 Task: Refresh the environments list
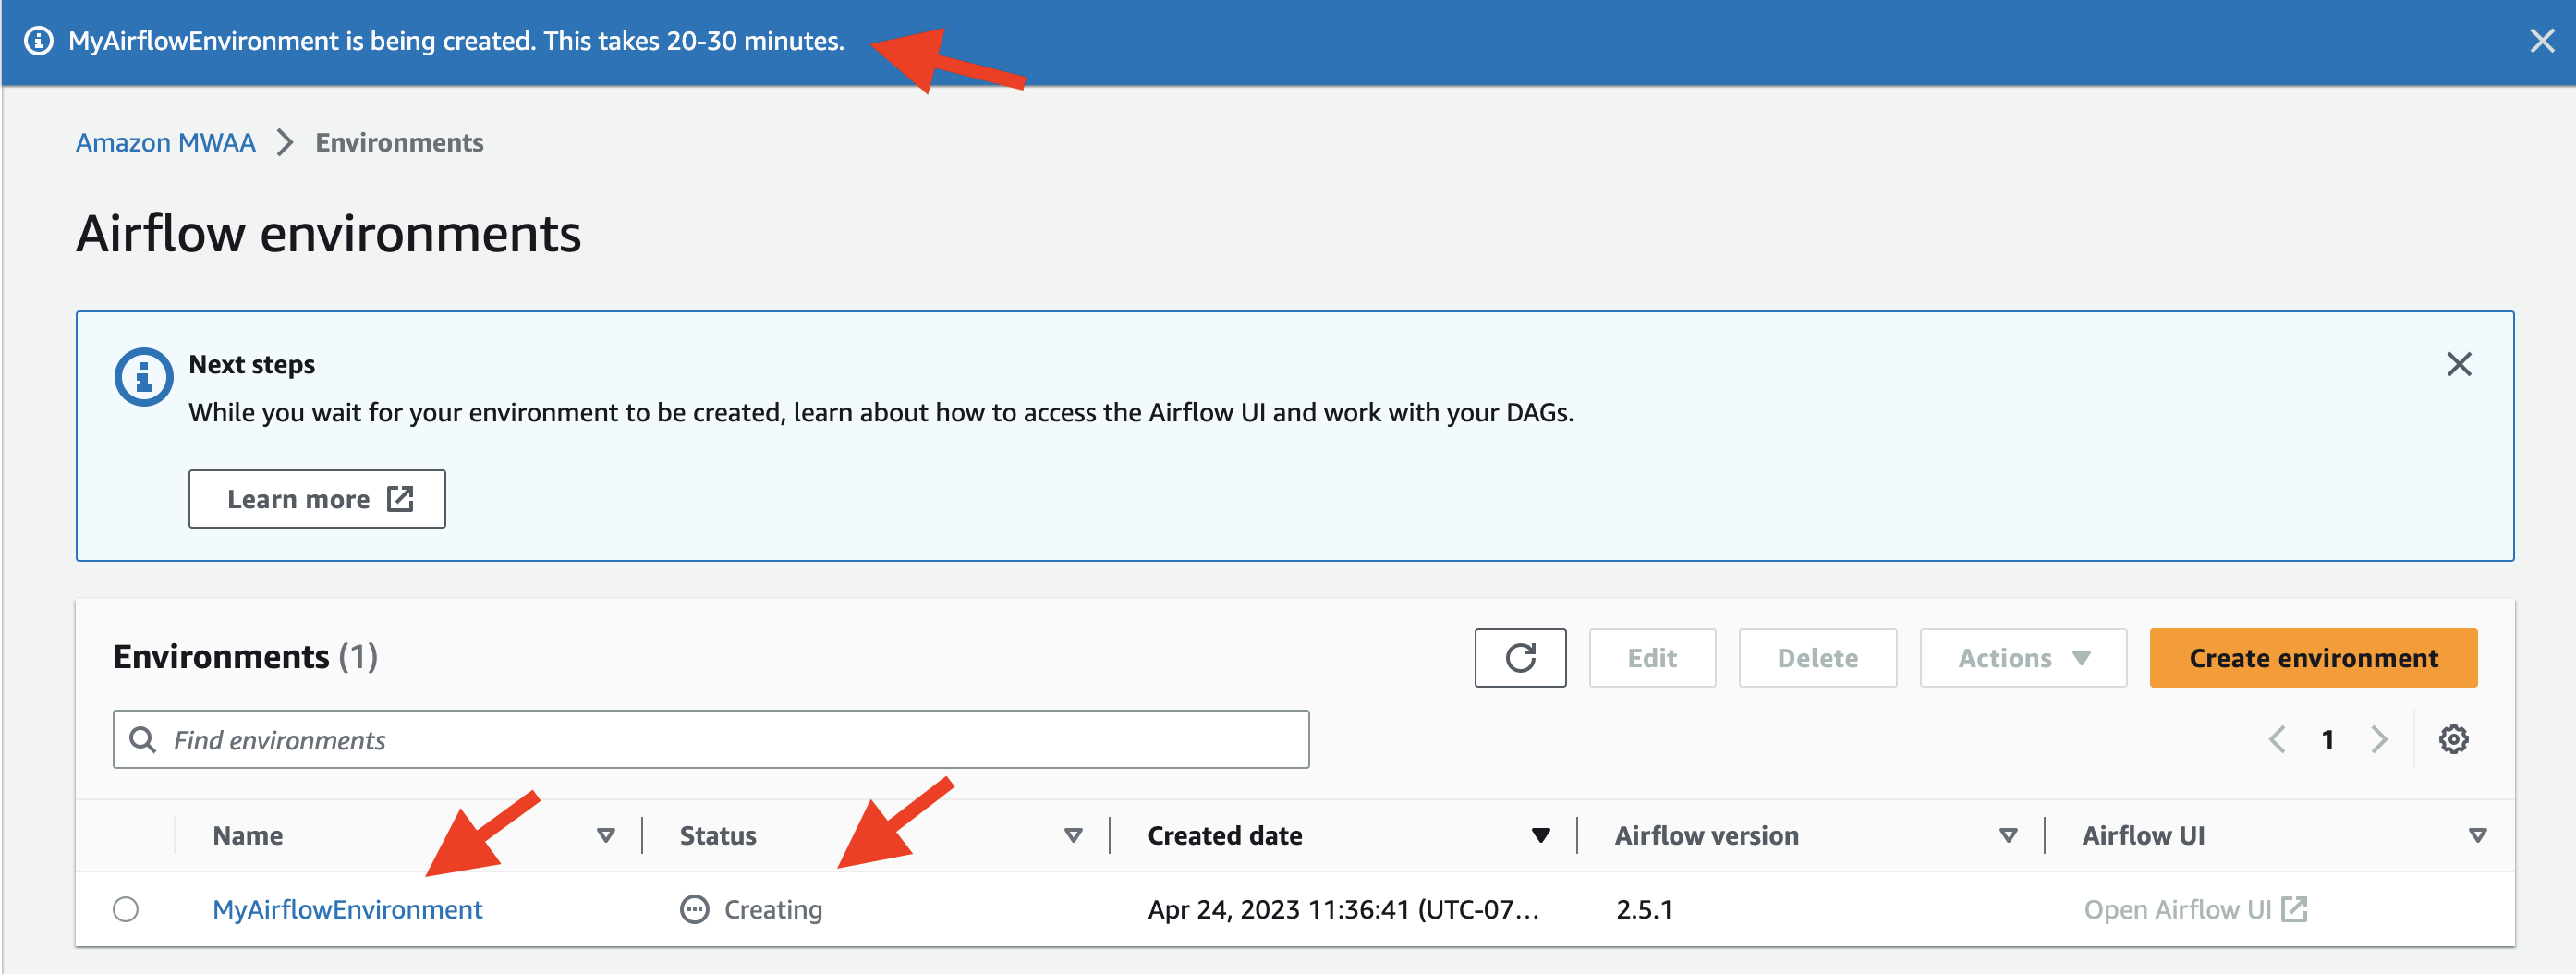coord(1520,658)
